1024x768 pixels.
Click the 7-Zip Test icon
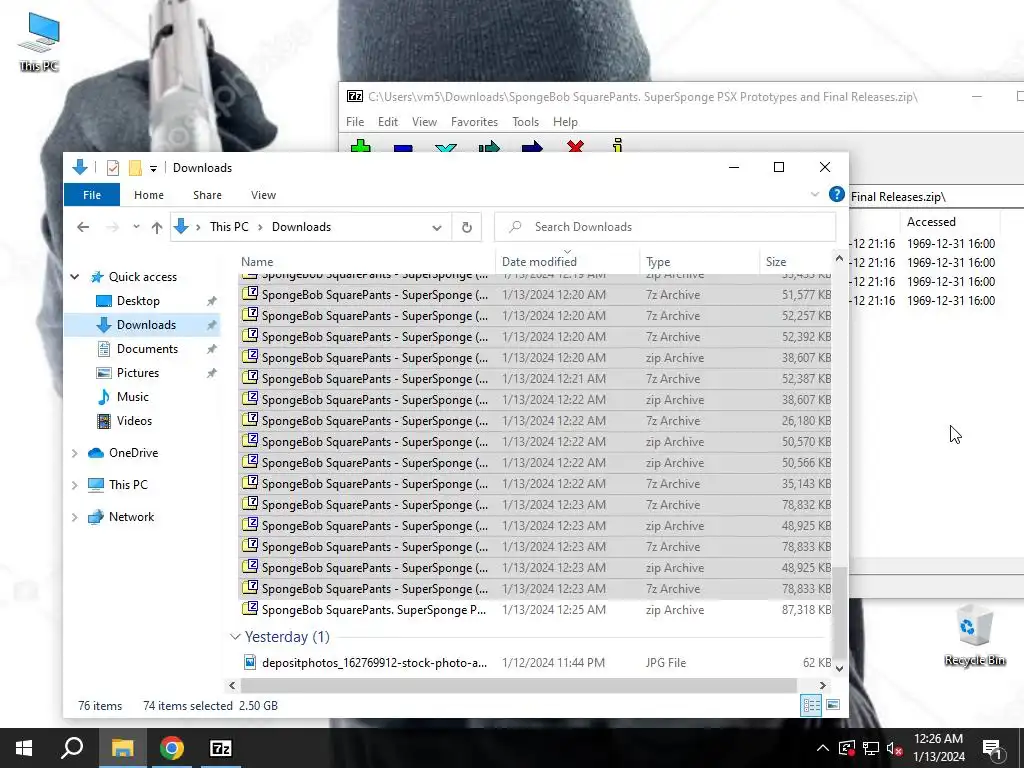[x=446, y=148]
